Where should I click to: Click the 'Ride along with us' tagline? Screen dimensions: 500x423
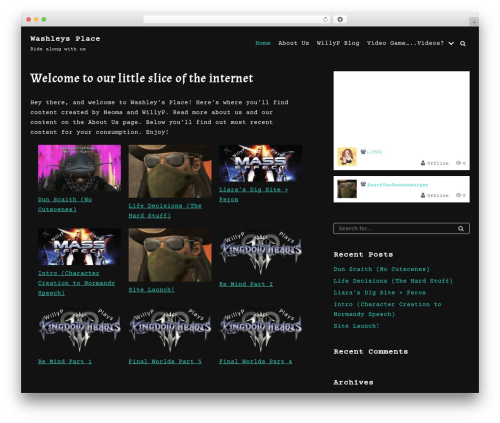58,49
